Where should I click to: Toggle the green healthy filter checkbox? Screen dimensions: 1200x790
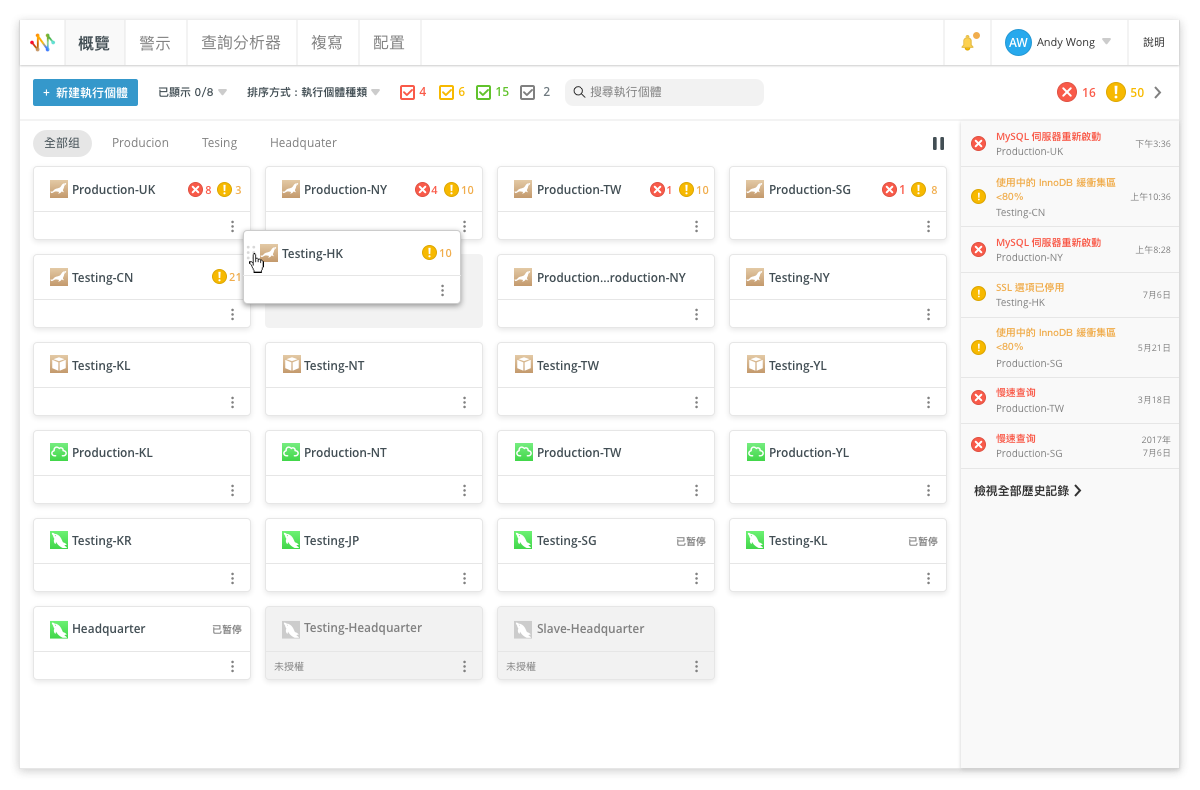[483, 92]
